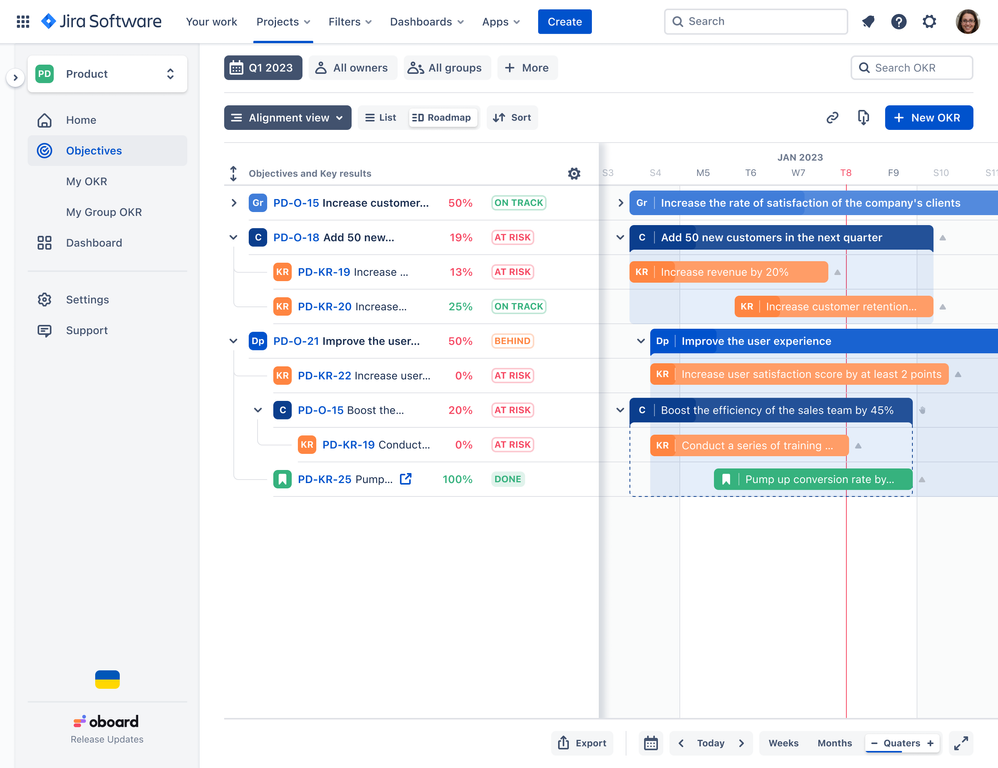
Task: Switch timeline scale to Months
Action: 835,743
